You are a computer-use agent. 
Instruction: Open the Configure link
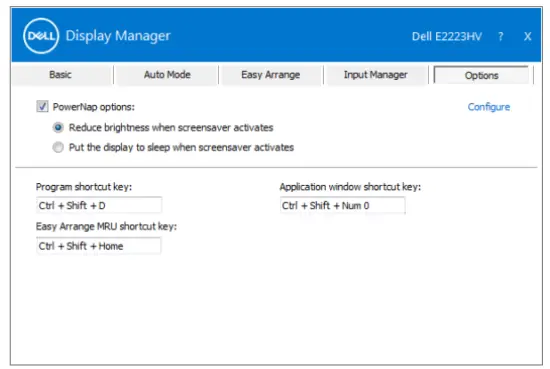pyautogui.click(x=489, y=107)
